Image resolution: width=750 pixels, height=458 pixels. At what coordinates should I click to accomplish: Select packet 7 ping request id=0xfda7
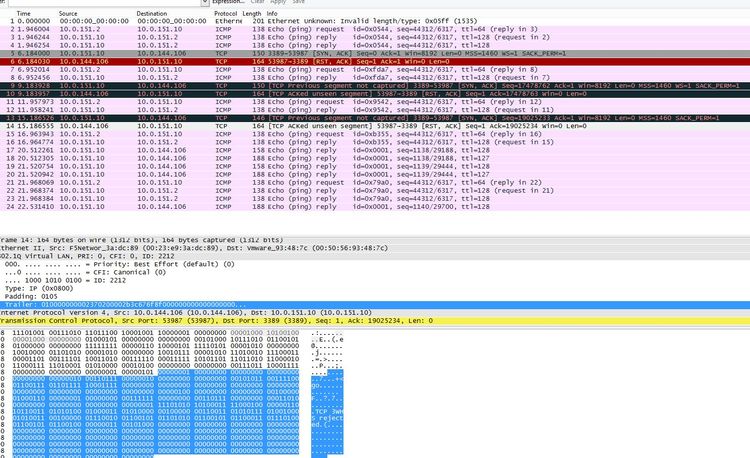375,70
